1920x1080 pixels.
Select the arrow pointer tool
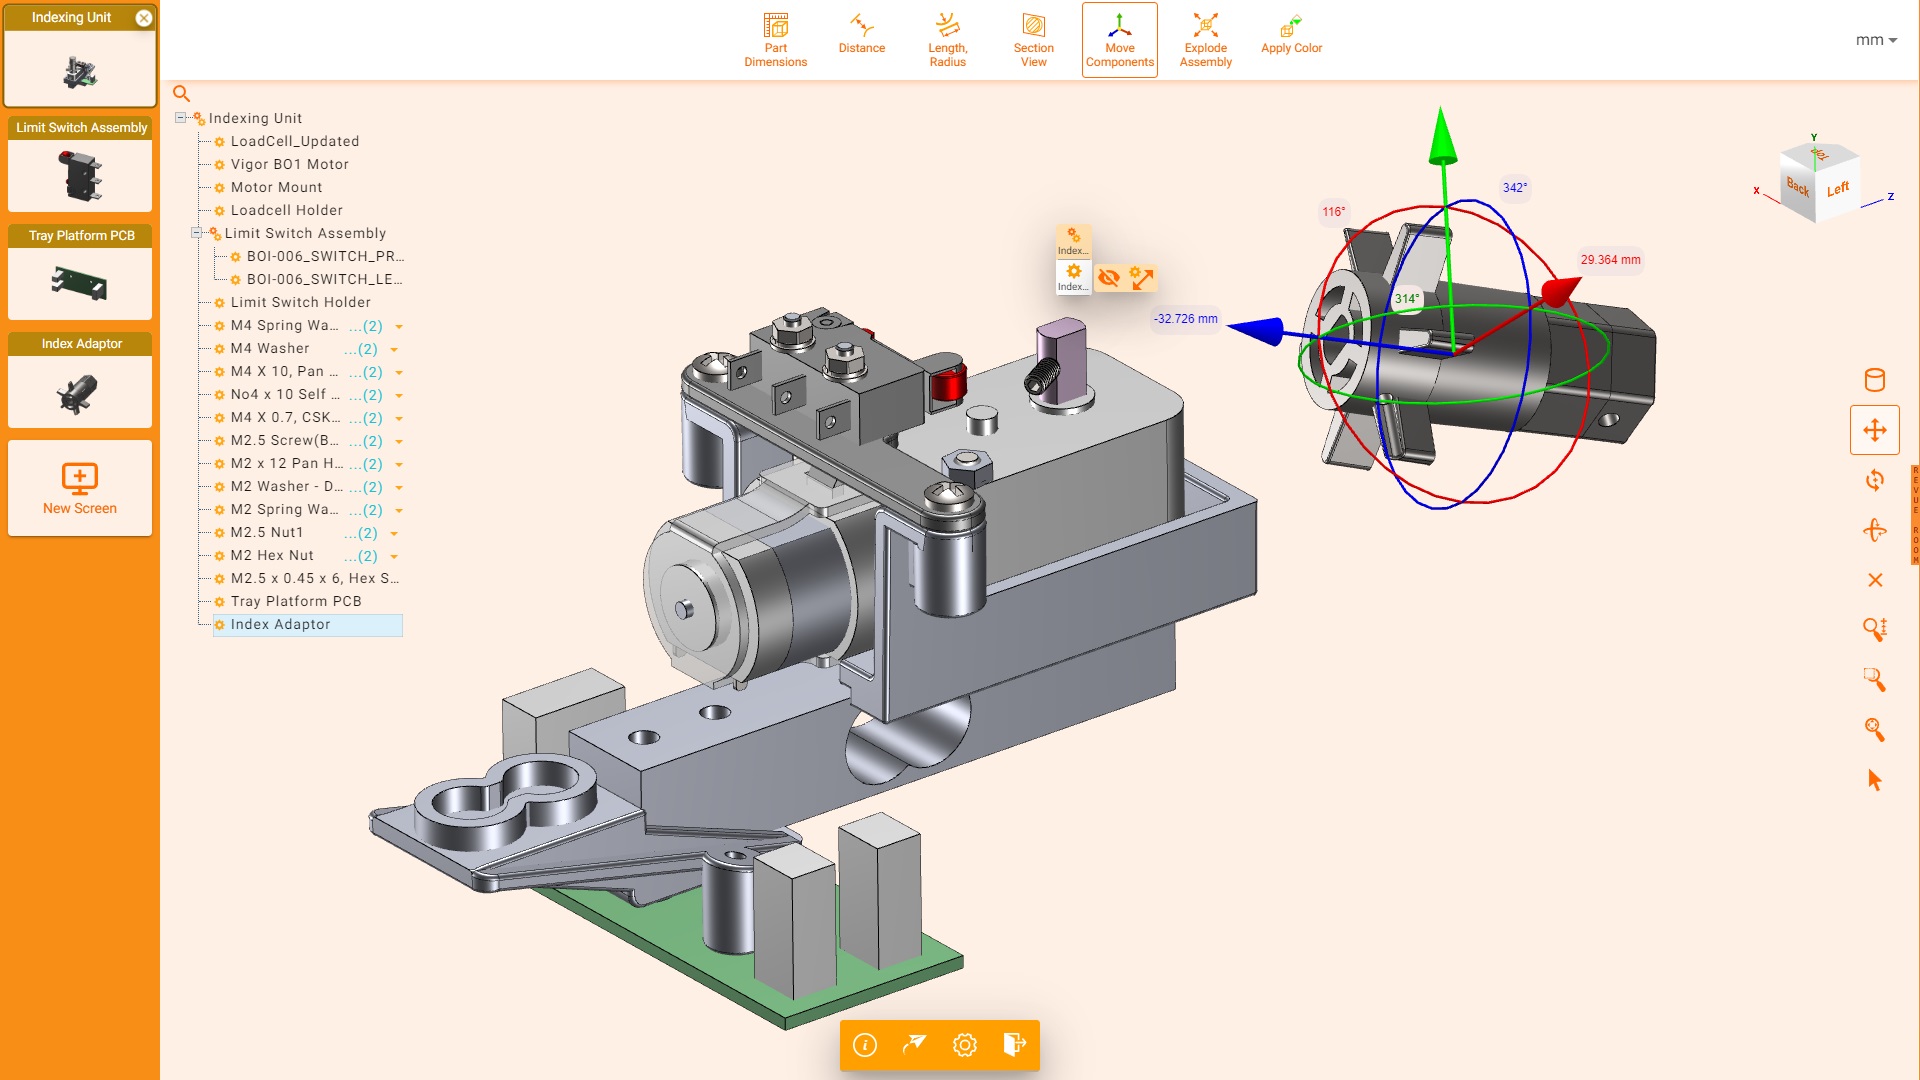(x=1875, y=780)
